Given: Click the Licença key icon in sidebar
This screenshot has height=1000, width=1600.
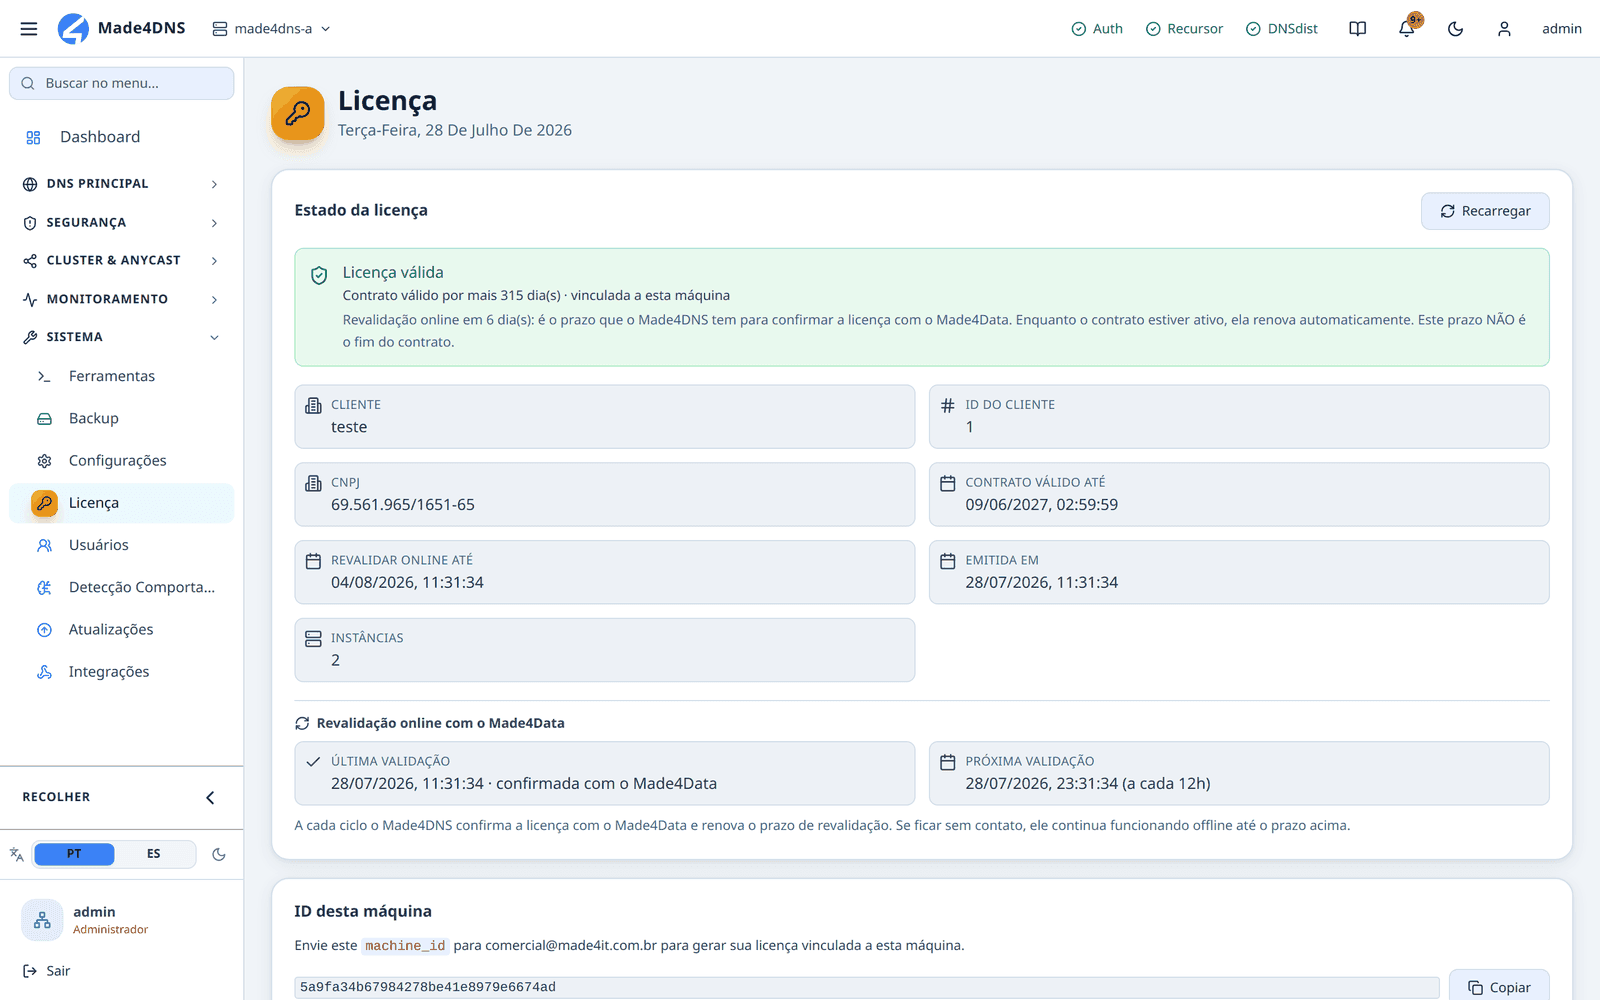Looking at the screenshot, I should point(44,503).
